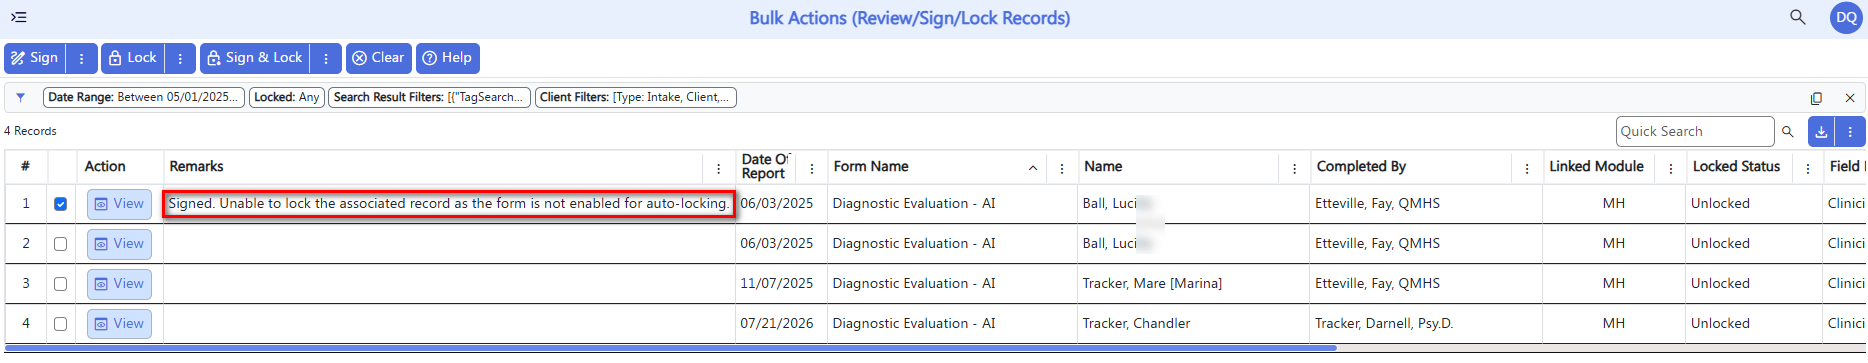Open the Search Result Filters chip
The height and width of the screenshot is (363, 1868).
coord(430,97)
